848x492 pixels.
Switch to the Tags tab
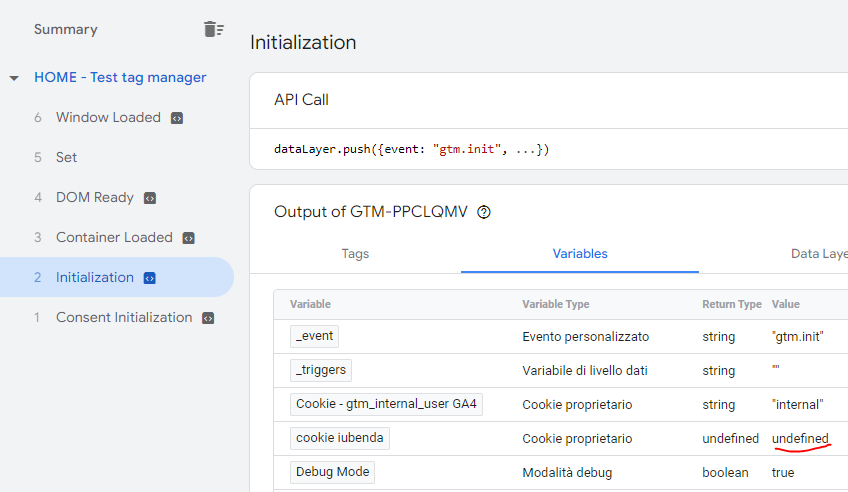[355, 254]
